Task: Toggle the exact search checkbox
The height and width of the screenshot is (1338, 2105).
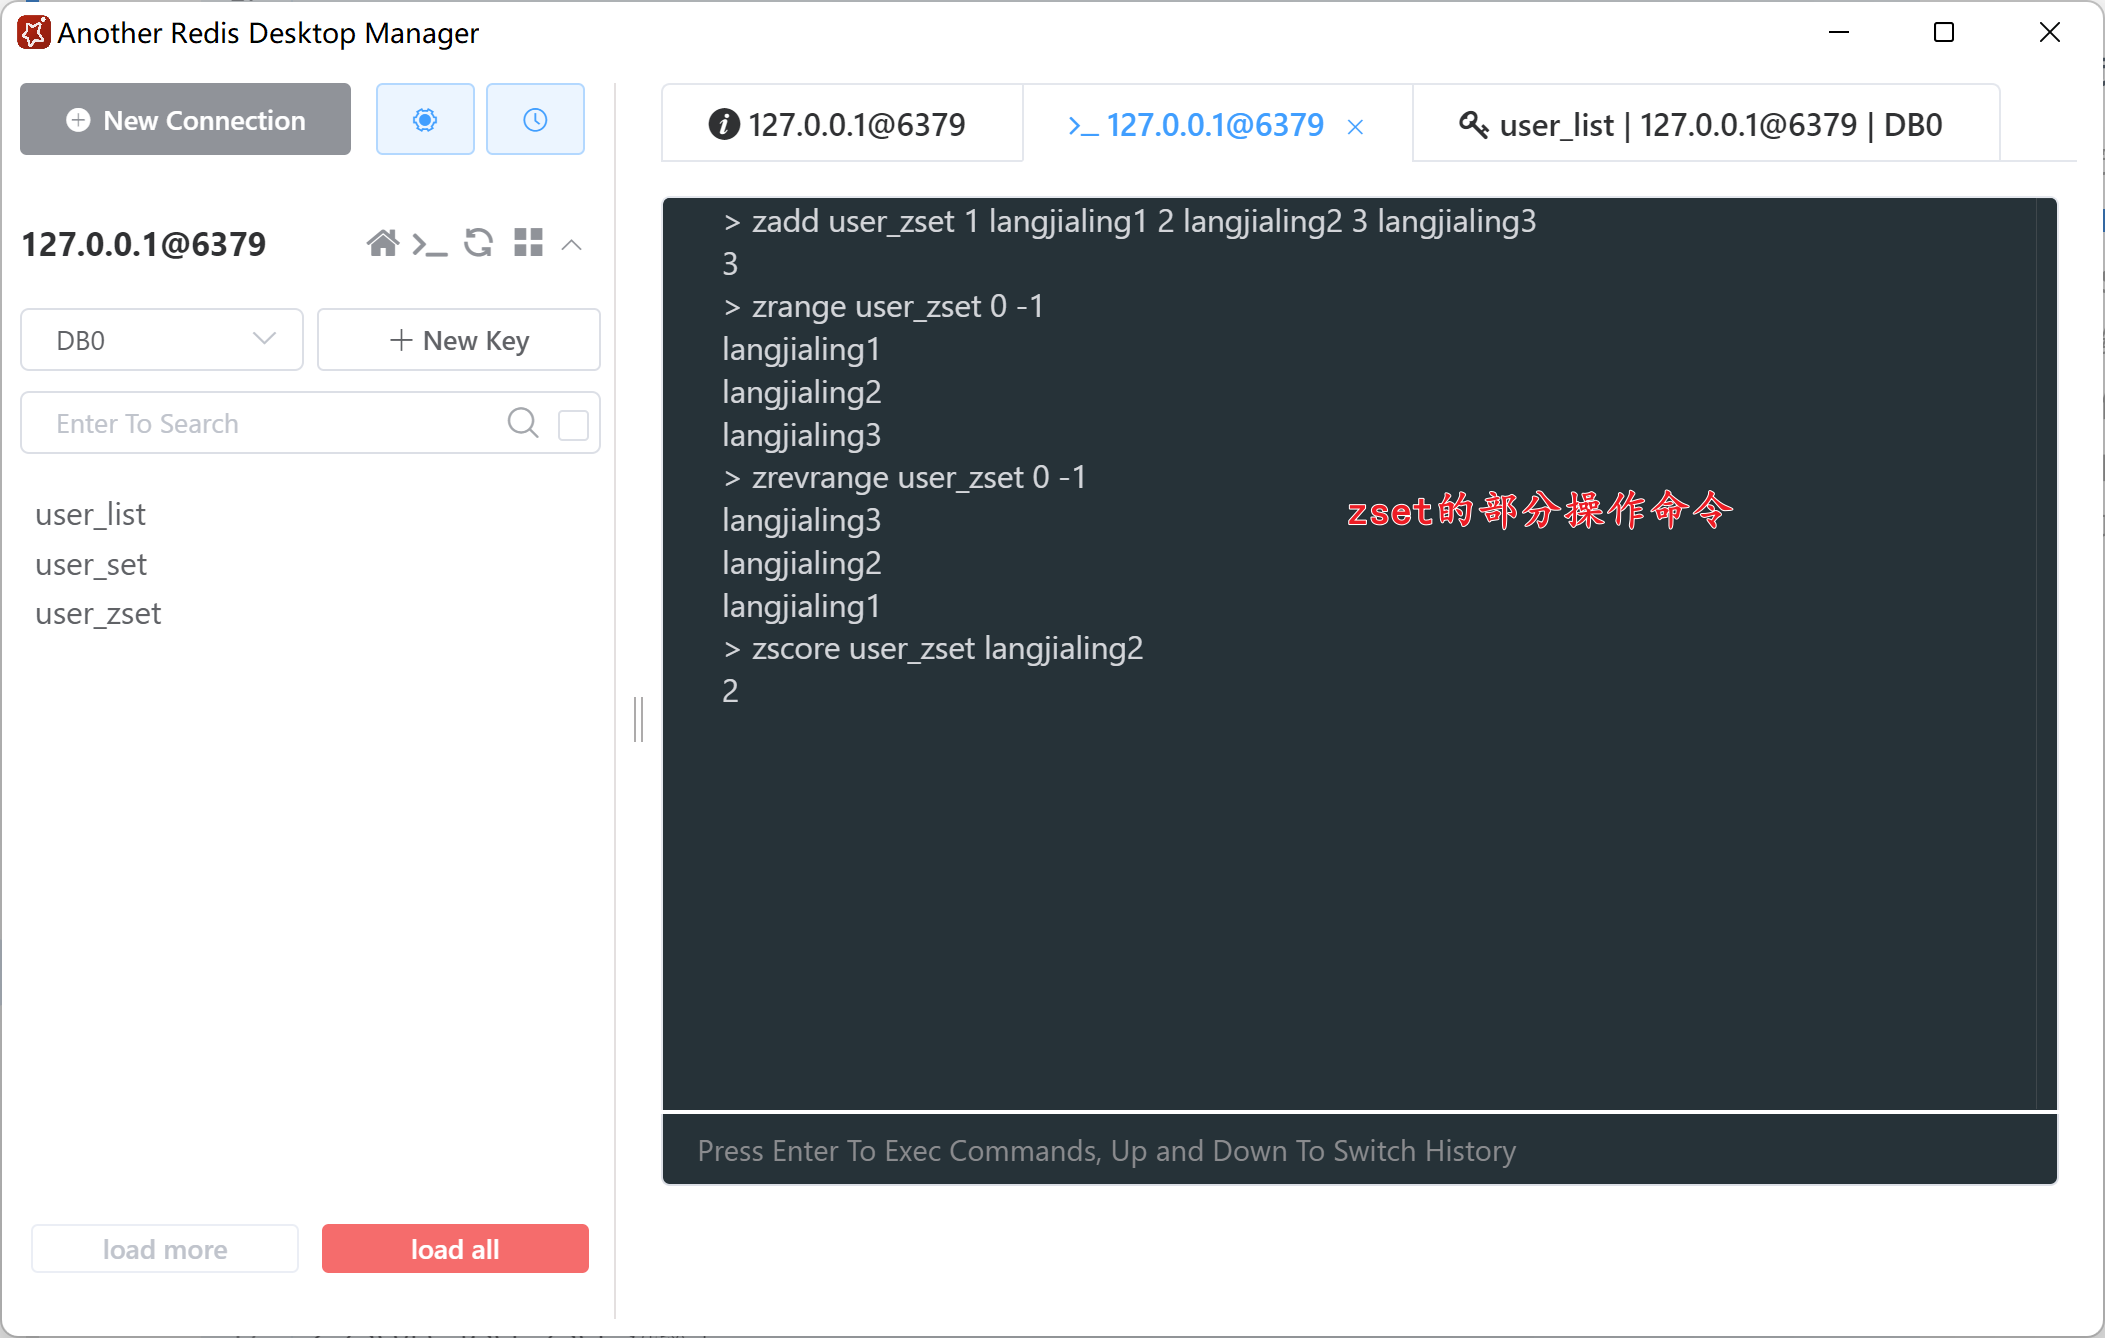Action: tap(573, 424)
